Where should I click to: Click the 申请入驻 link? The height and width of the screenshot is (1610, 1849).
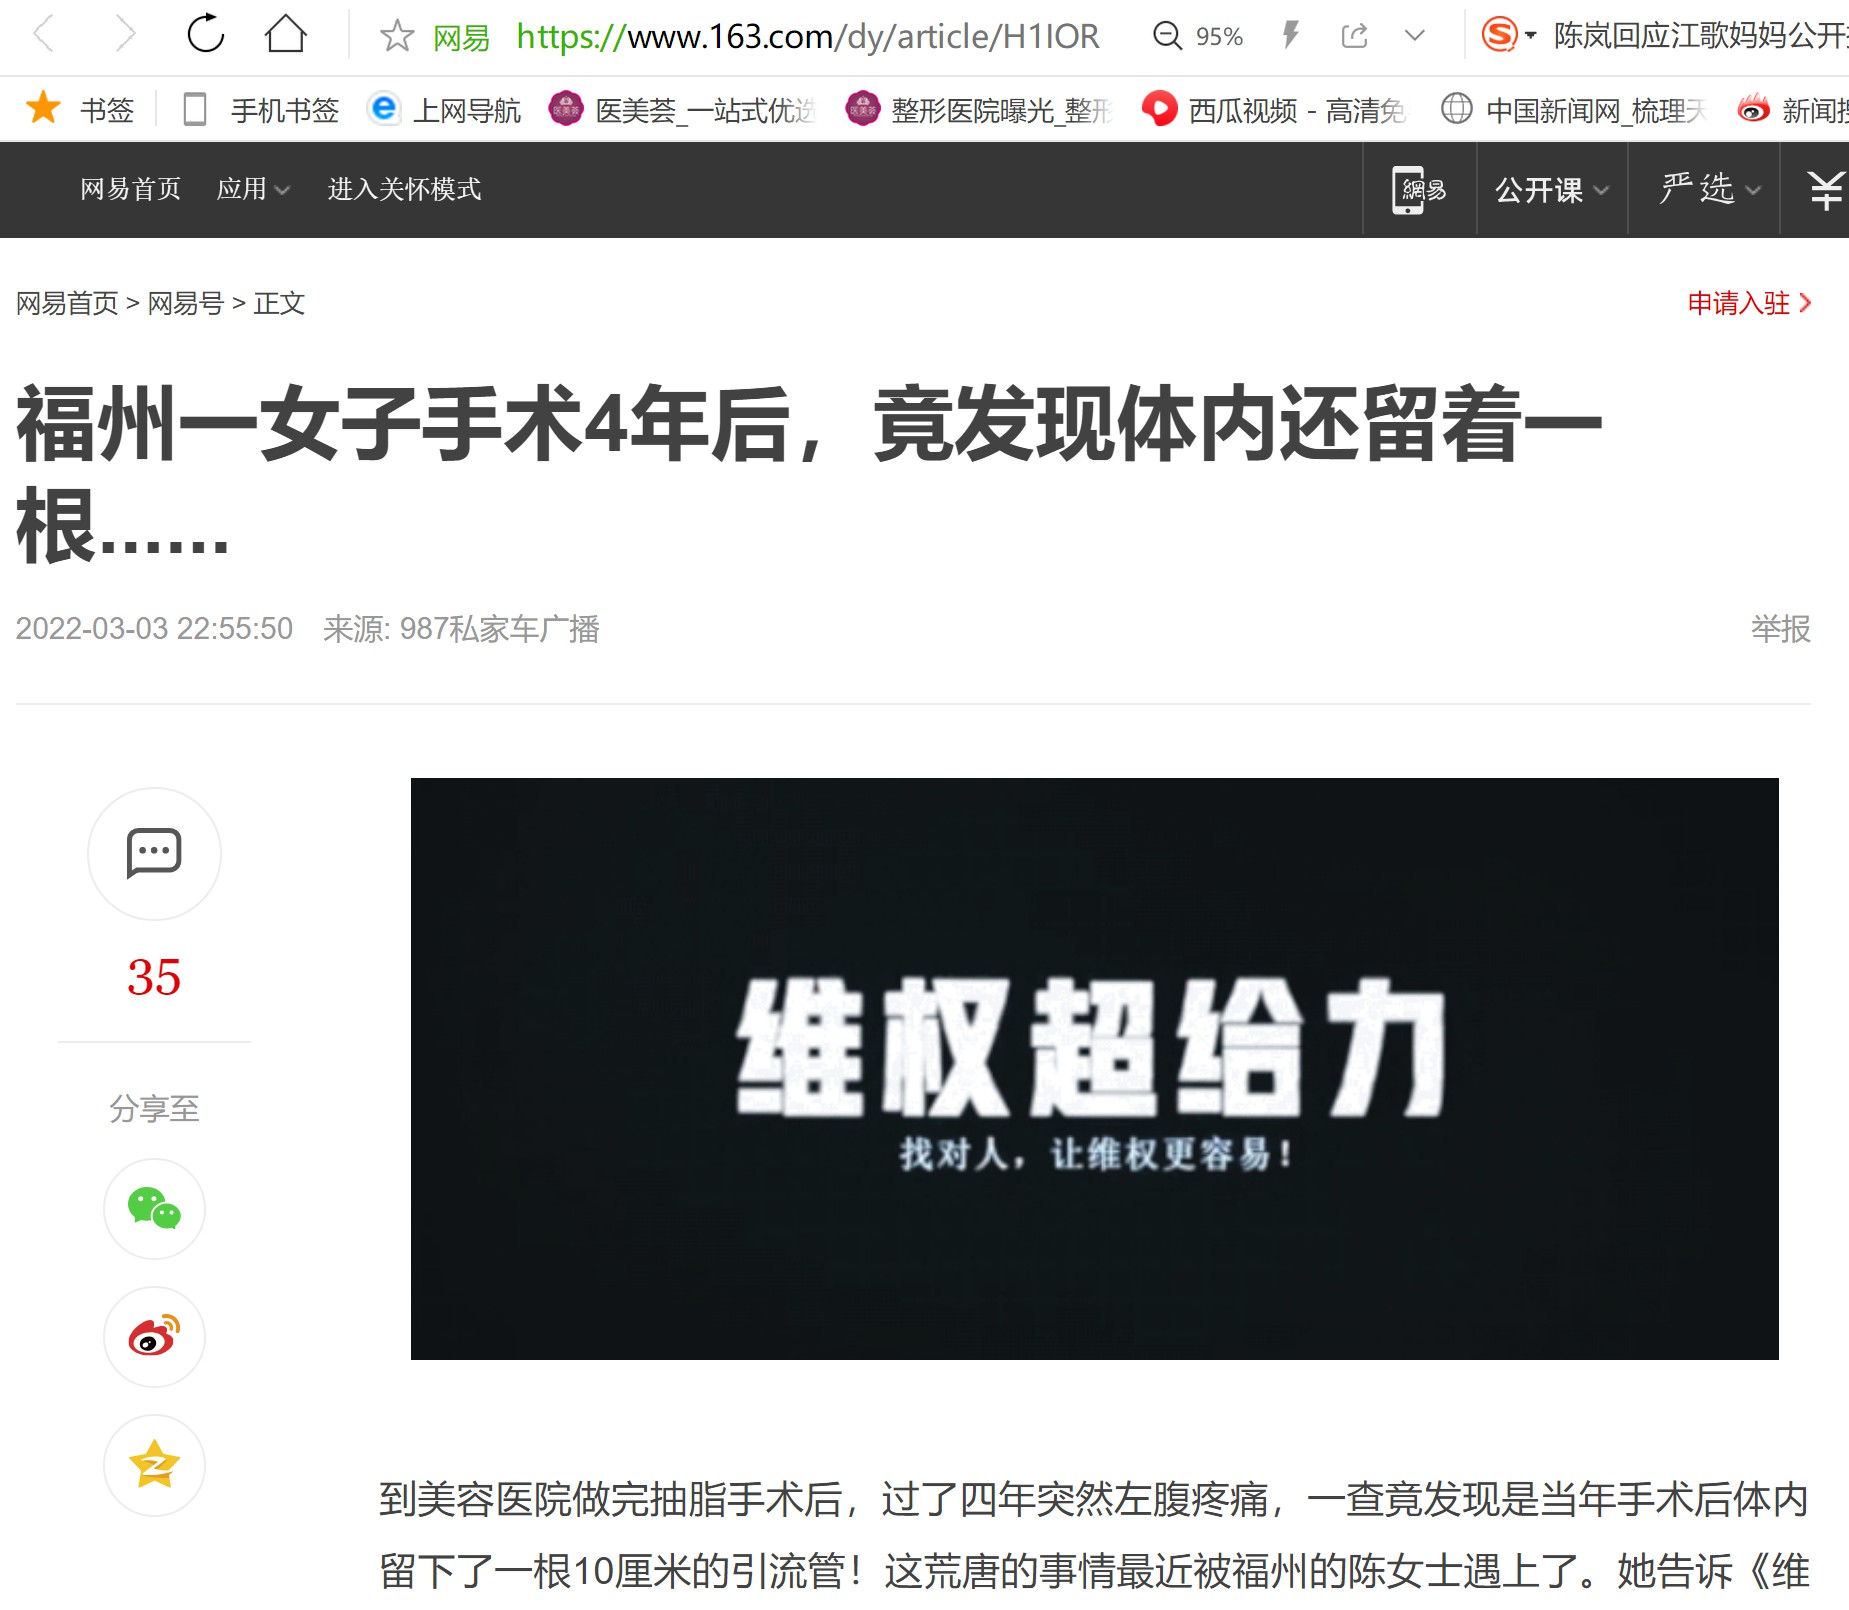click(1749, 303)
